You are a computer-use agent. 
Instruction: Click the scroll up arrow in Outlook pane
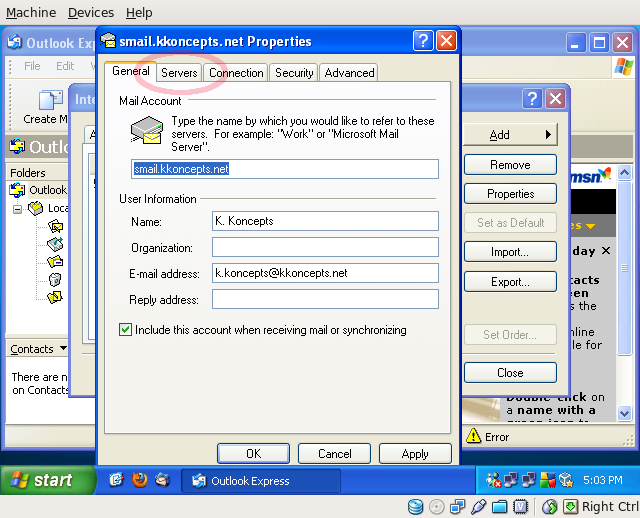[624, 173]
